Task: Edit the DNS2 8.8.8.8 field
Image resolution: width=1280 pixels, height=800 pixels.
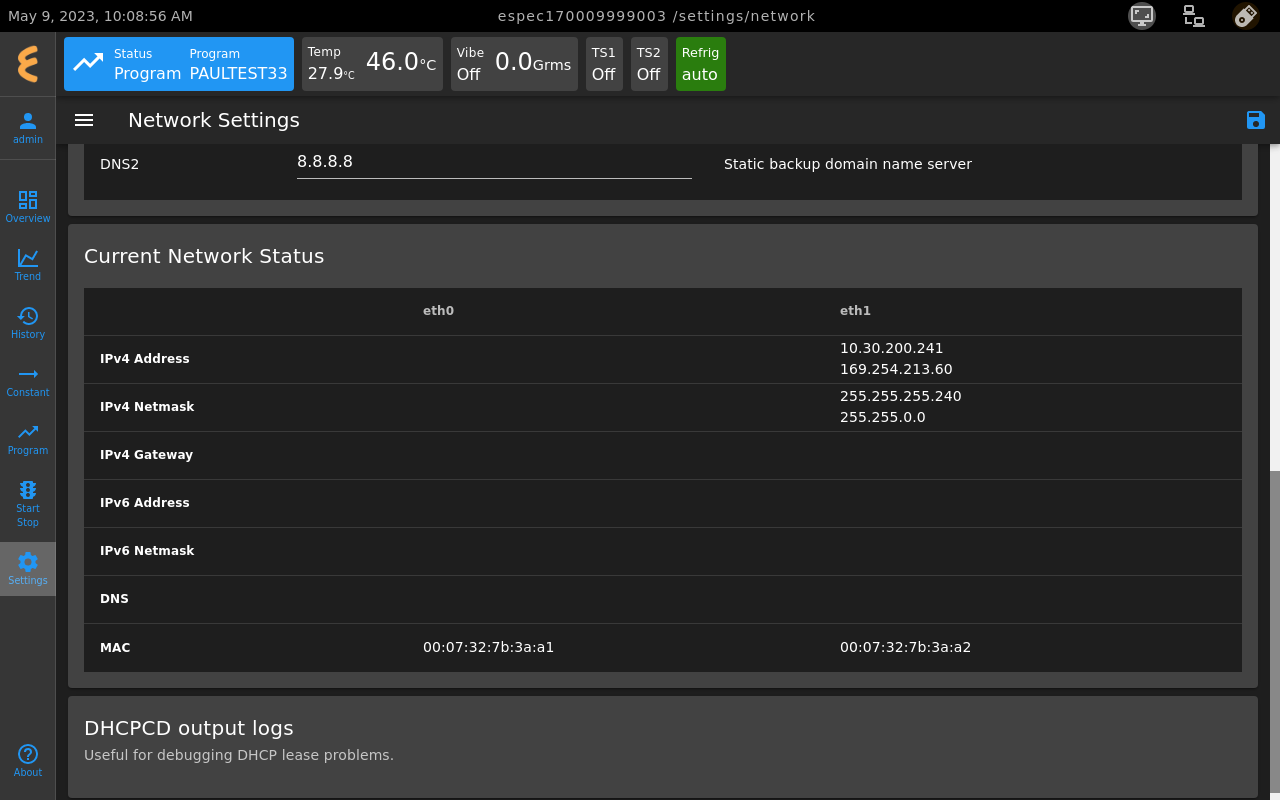Action: tap(494, 162)
